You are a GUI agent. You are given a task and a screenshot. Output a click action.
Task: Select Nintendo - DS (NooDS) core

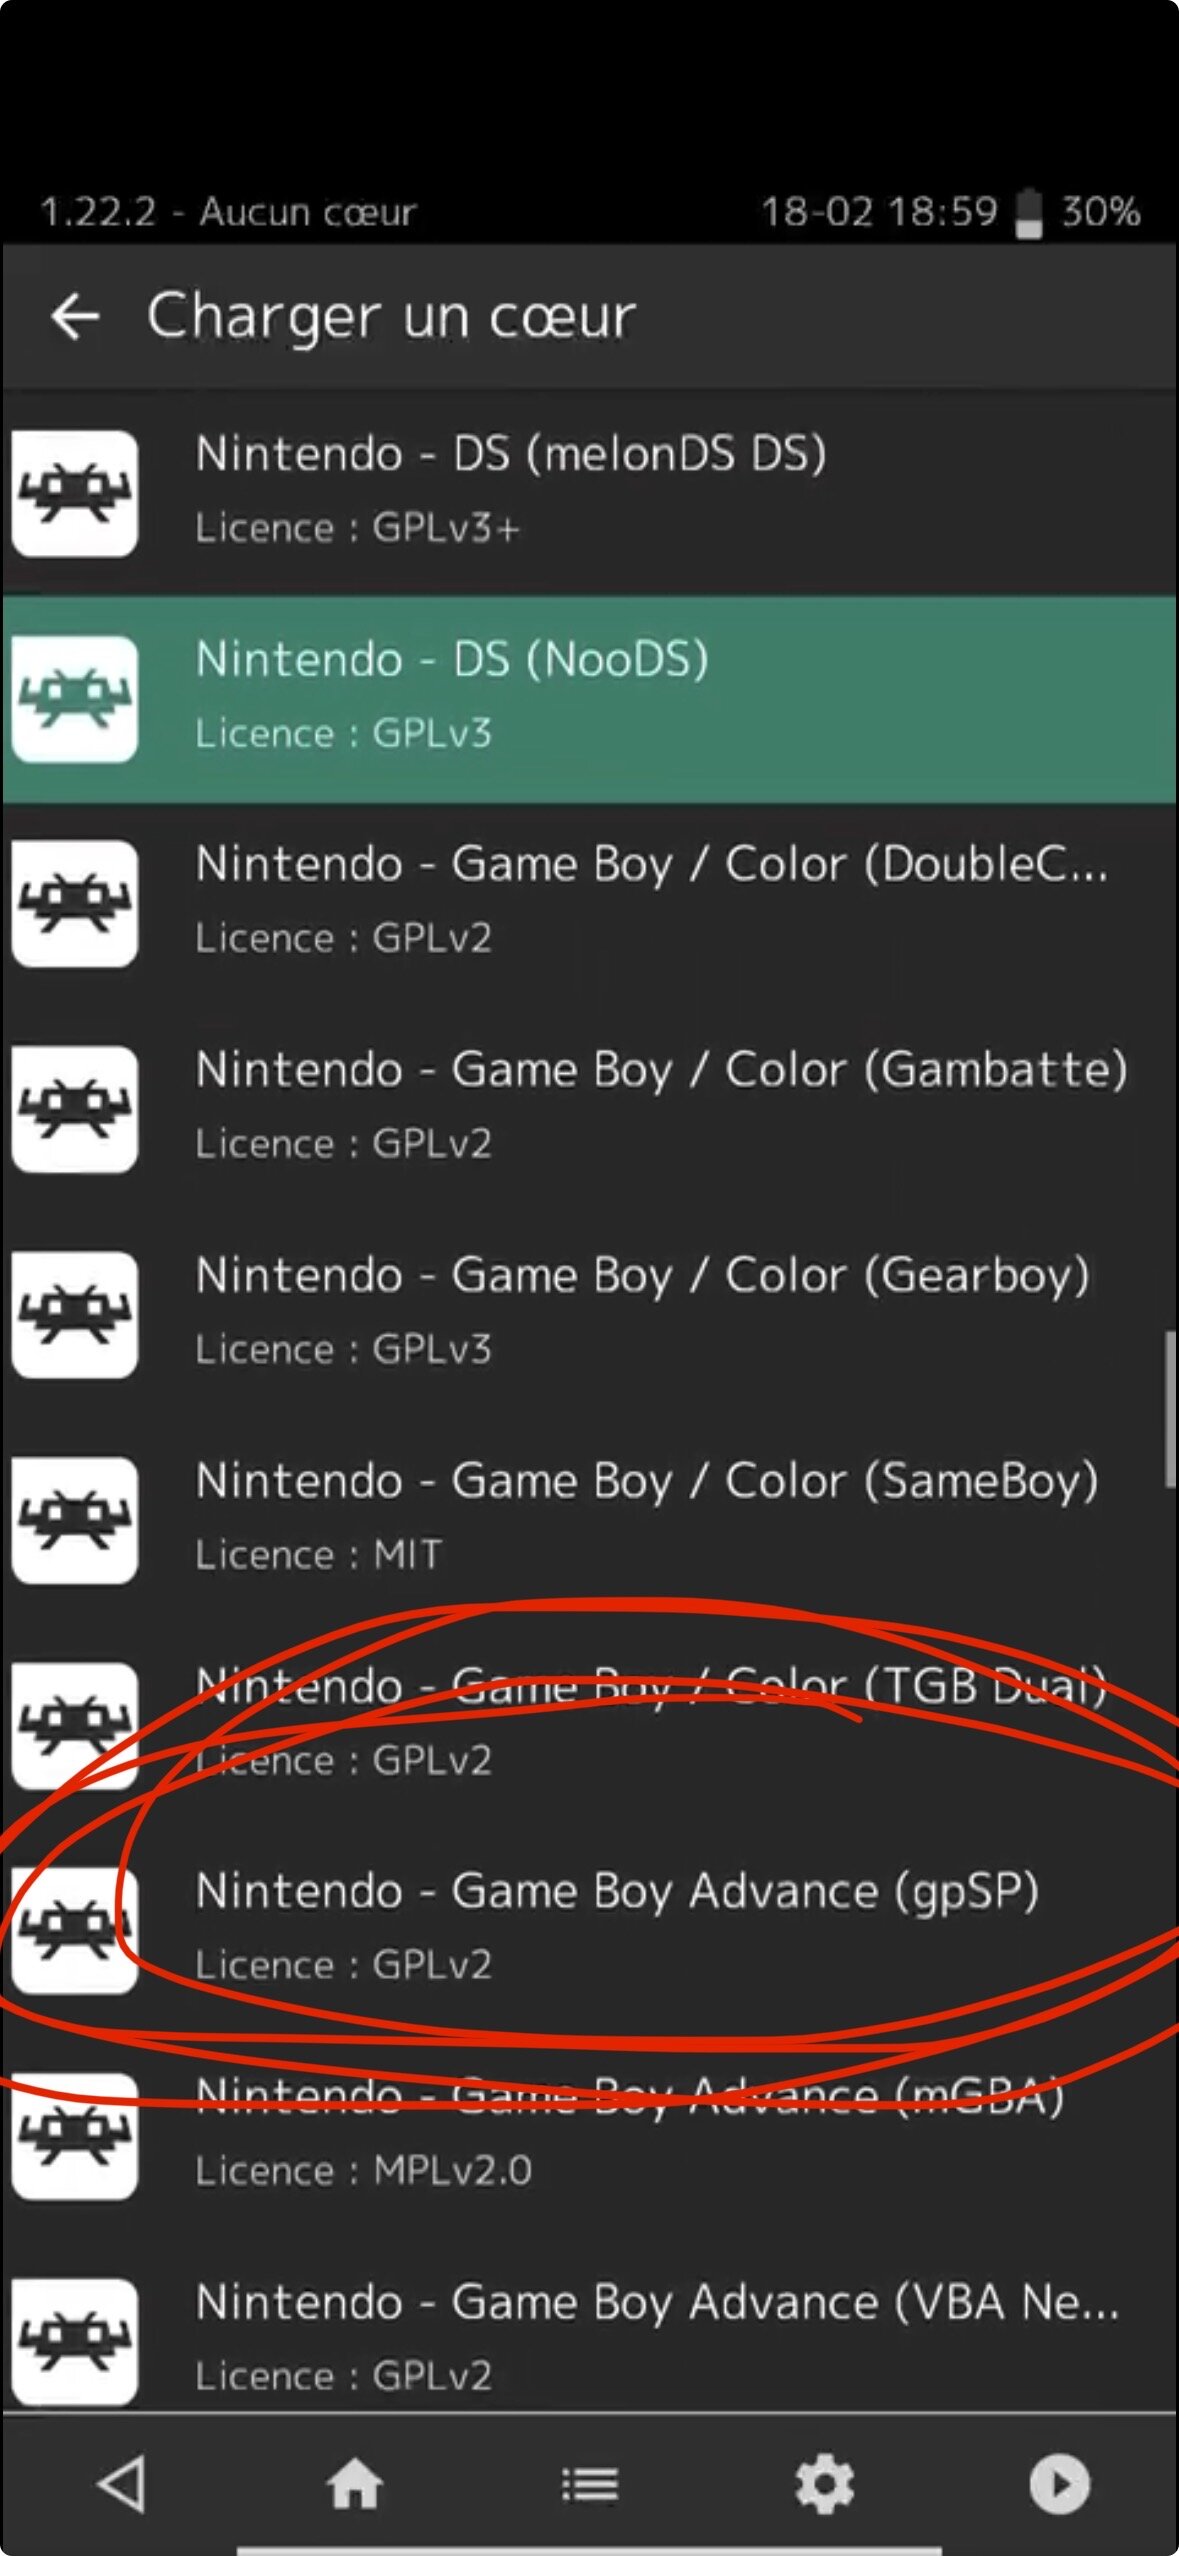pyautogui.click(x=589, y=699)
